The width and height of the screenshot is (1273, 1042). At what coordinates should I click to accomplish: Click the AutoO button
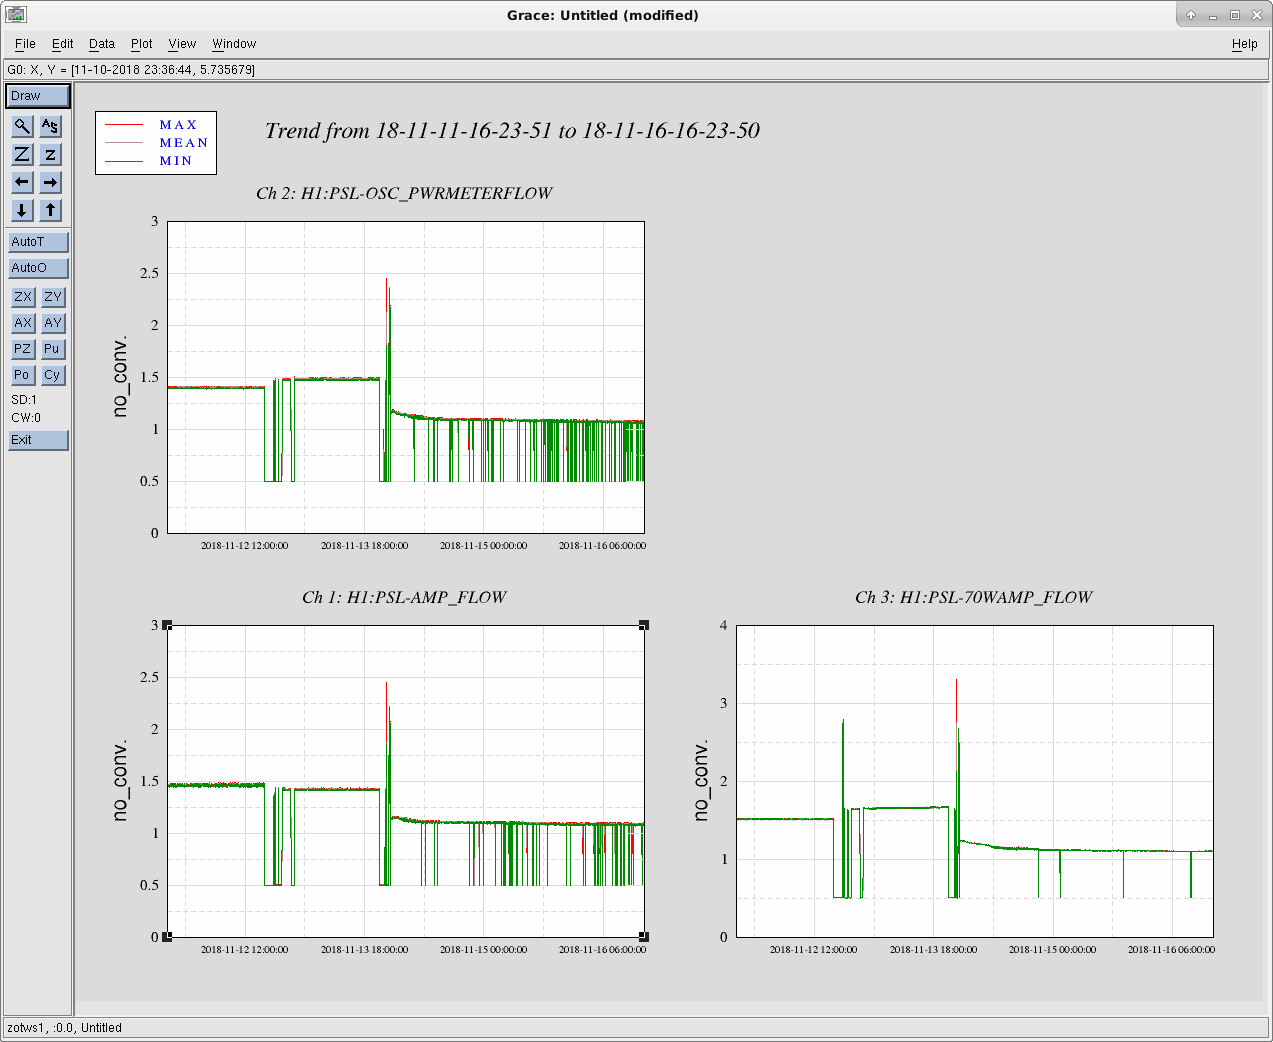pyautogui.click(x=38, y=268)
